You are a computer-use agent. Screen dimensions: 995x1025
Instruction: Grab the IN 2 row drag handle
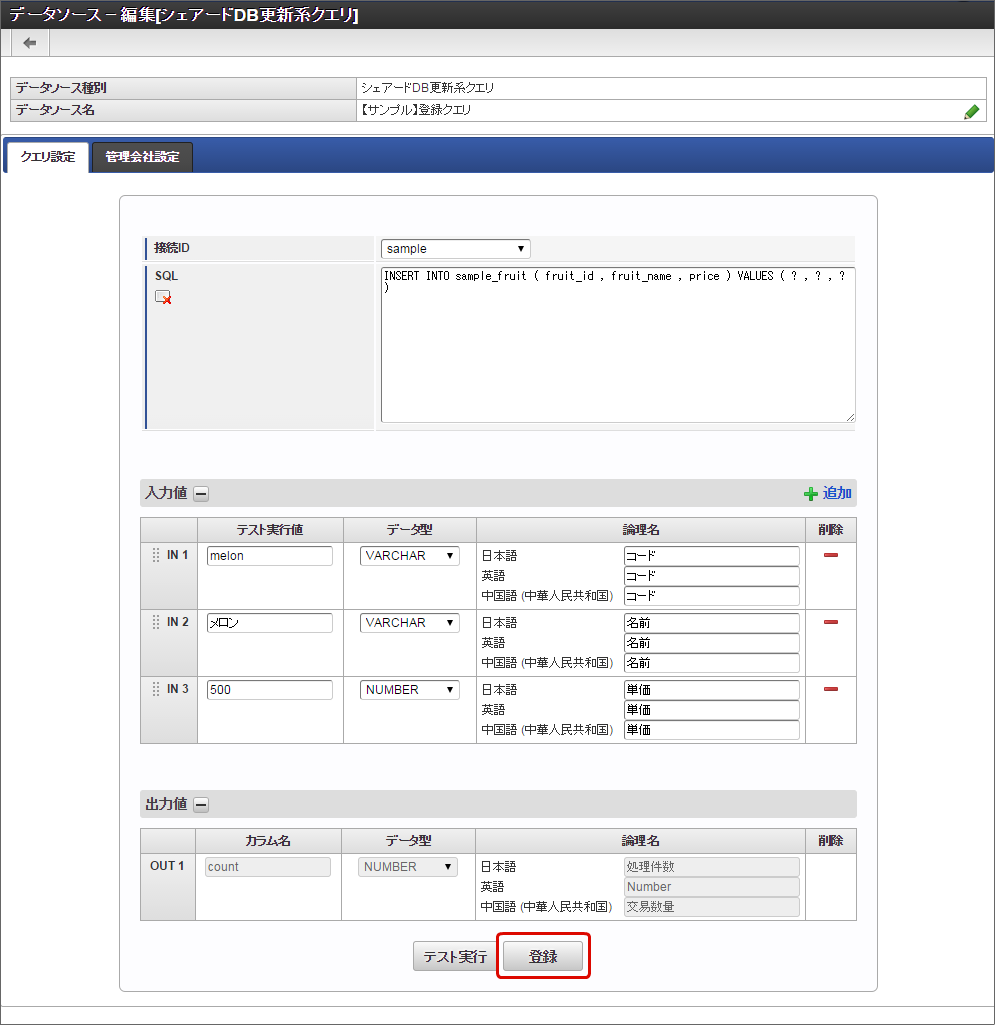(156, 622)
